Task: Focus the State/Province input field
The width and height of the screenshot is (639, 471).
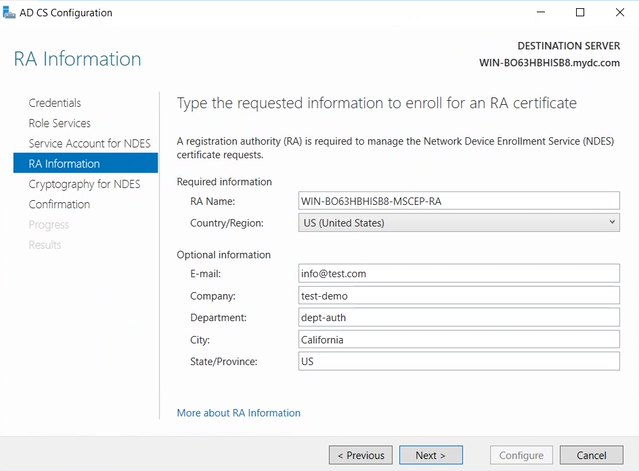Action: (459, 361)
